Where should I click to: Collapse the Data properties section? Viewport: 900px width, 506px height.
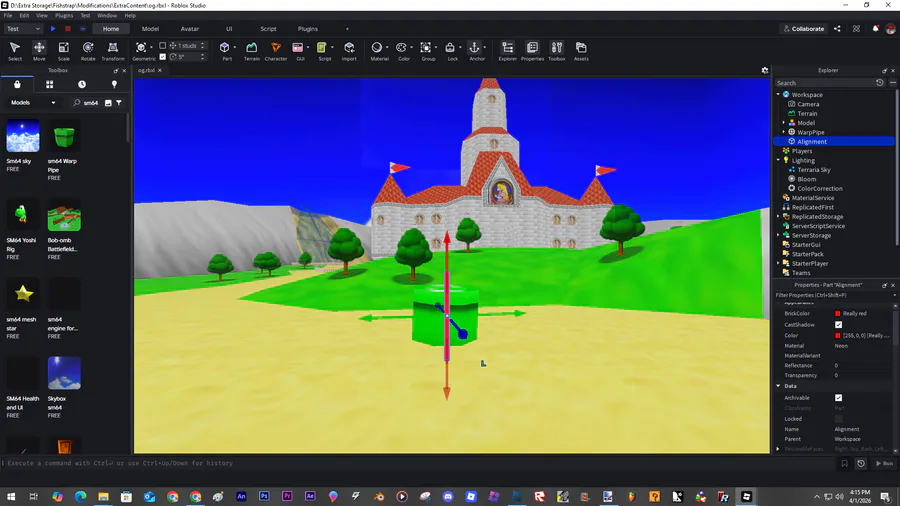(x=778, y=386)
